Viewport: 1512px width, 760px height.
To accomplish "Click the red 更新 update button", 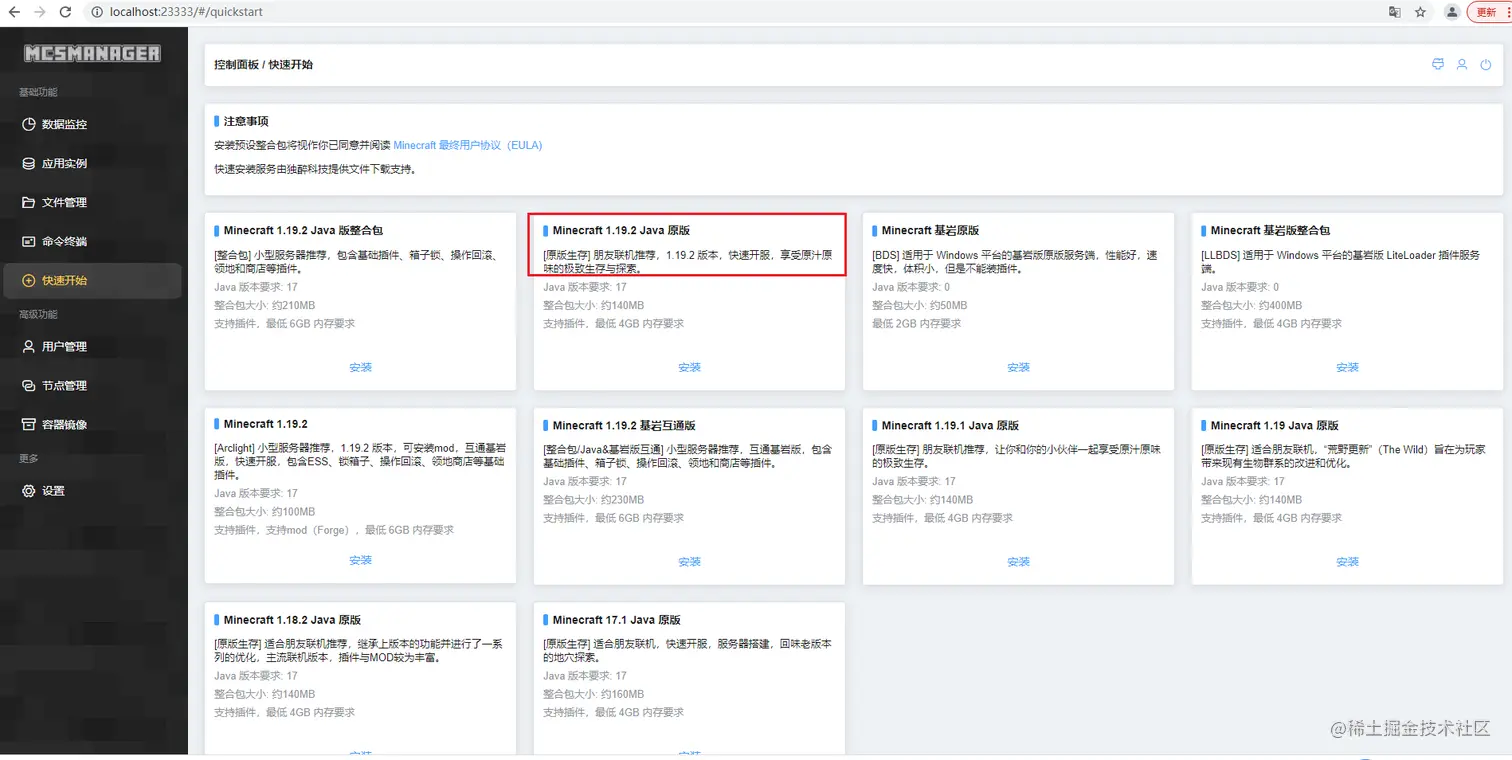I will point(1488,12).
